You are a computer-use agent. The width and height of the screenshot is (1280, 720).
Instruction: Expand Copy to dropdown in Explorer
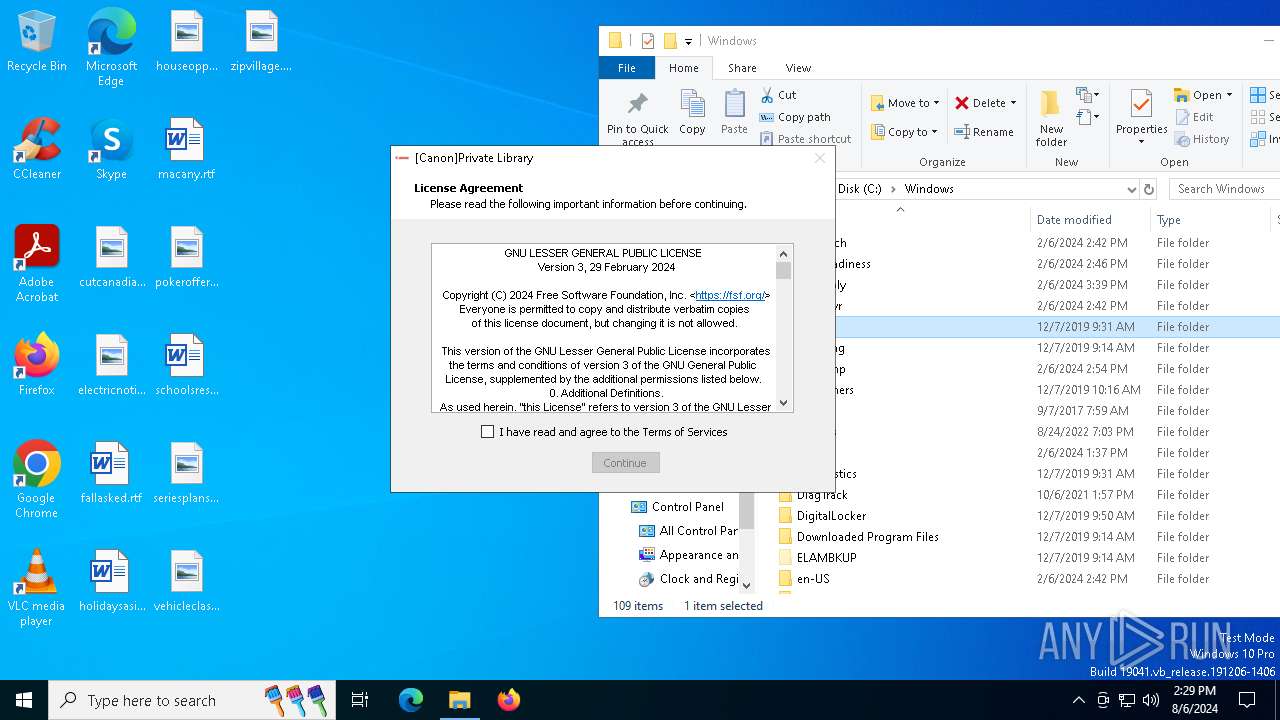934,132
